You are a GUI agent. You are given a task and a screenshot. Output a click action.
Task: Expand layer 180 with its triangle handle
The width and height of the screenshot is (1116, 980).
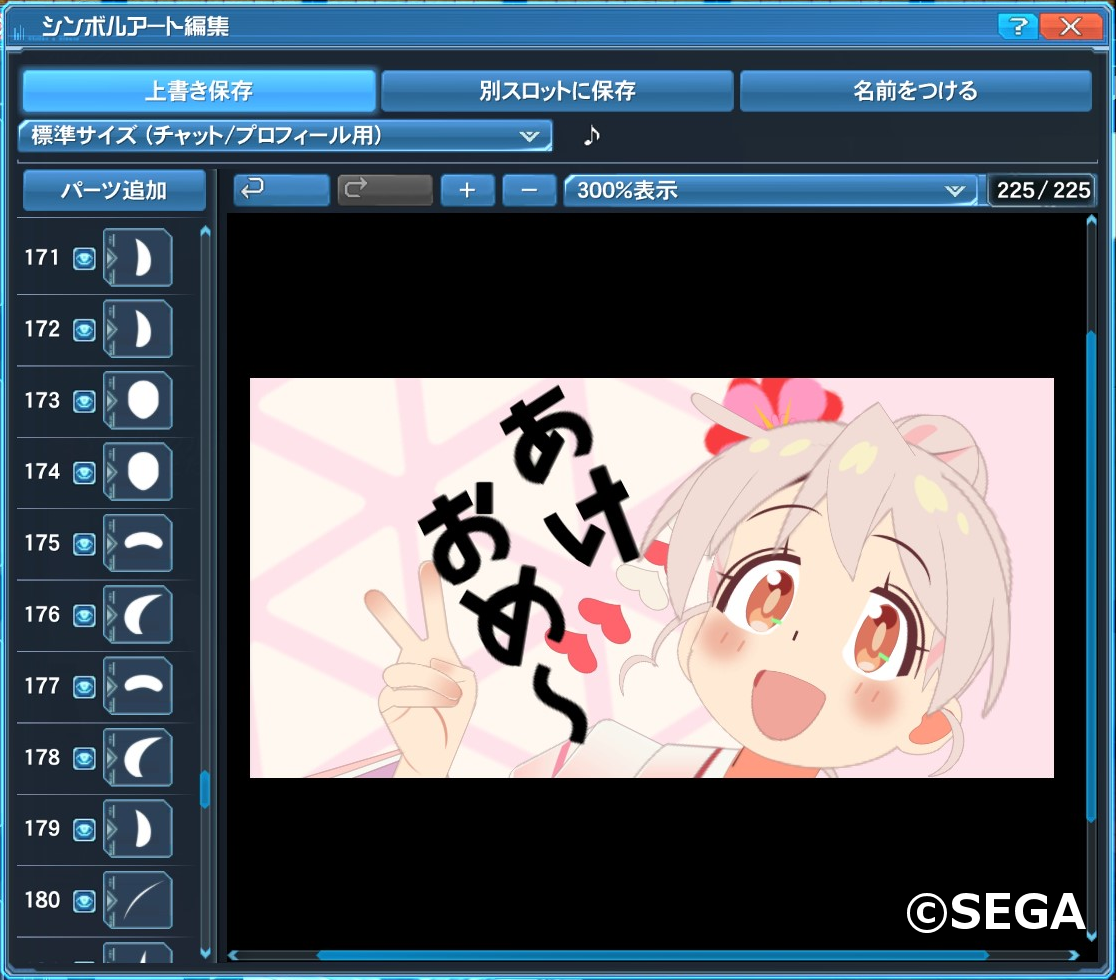[110, 900]
